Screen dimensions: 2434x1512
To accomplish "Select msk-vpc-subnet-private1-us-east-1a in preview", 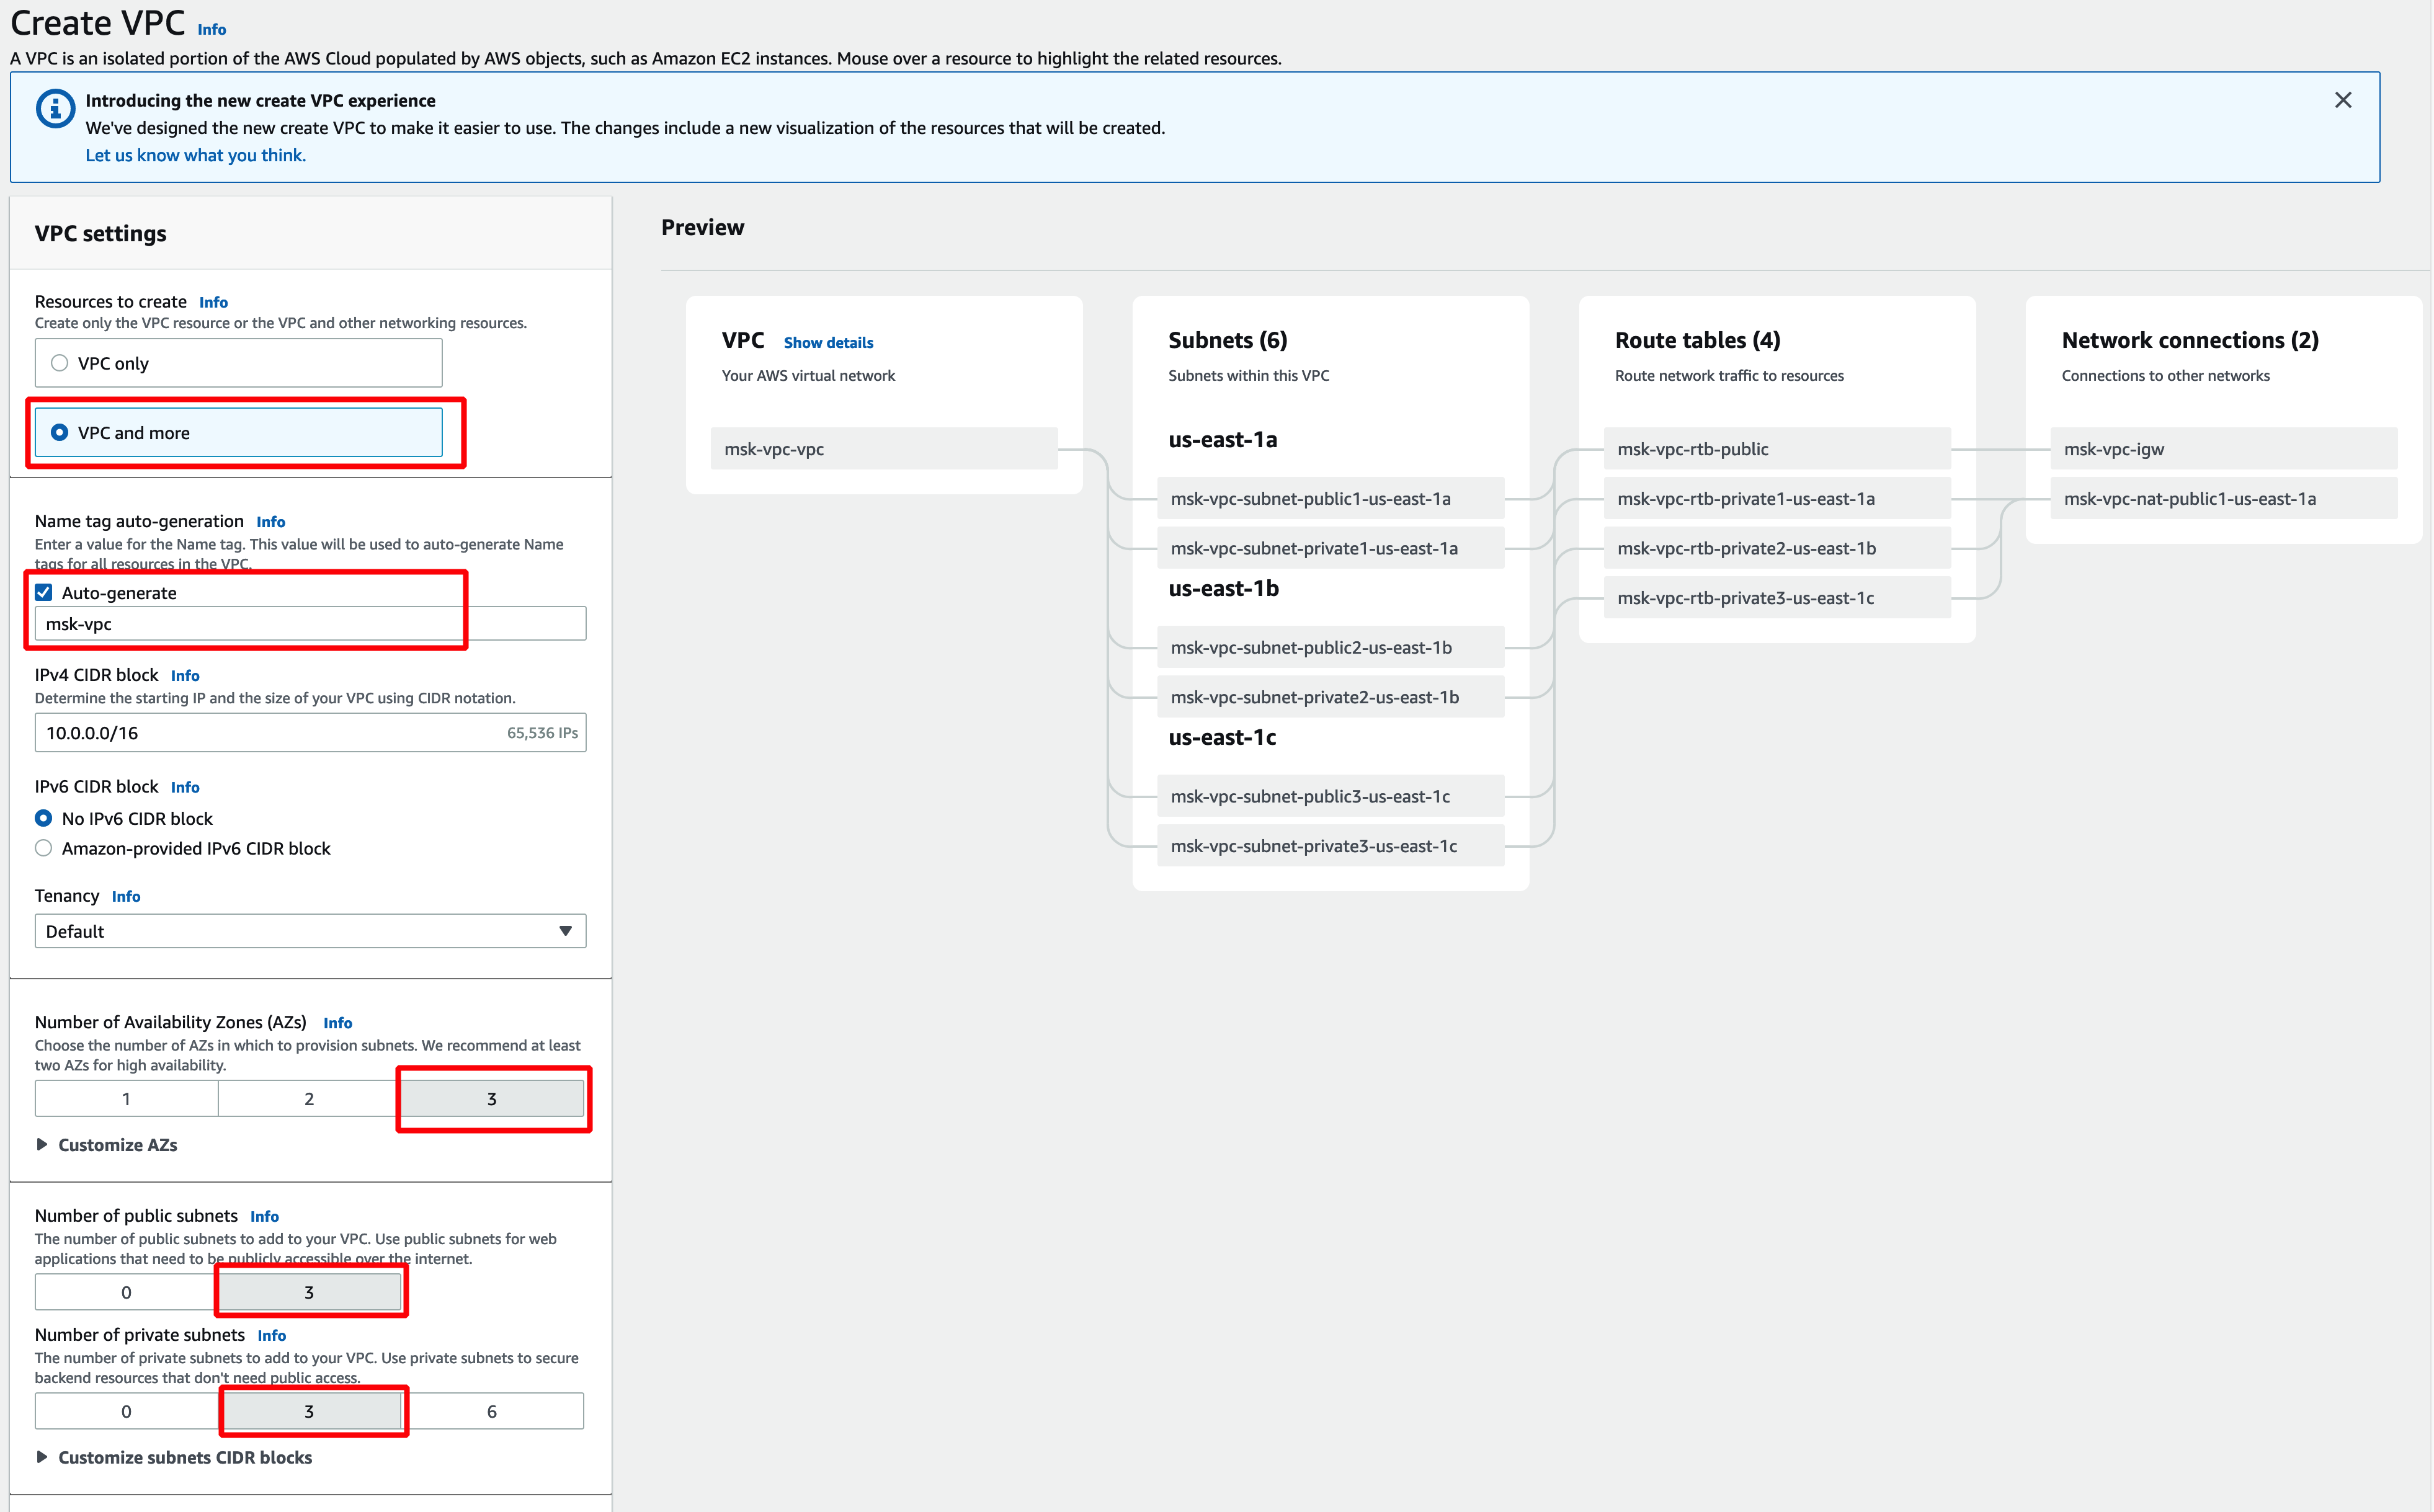I will 1330,548.
